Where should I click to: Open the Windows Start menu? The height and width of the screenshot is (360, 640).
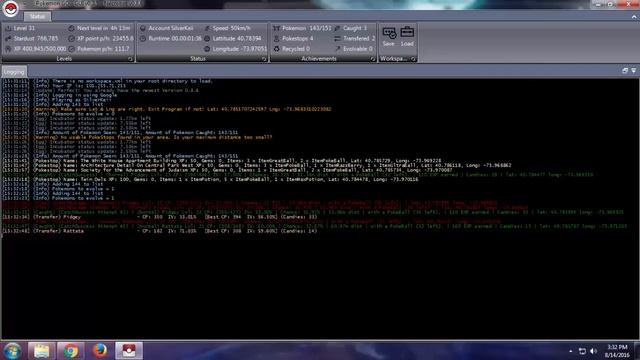12,351
